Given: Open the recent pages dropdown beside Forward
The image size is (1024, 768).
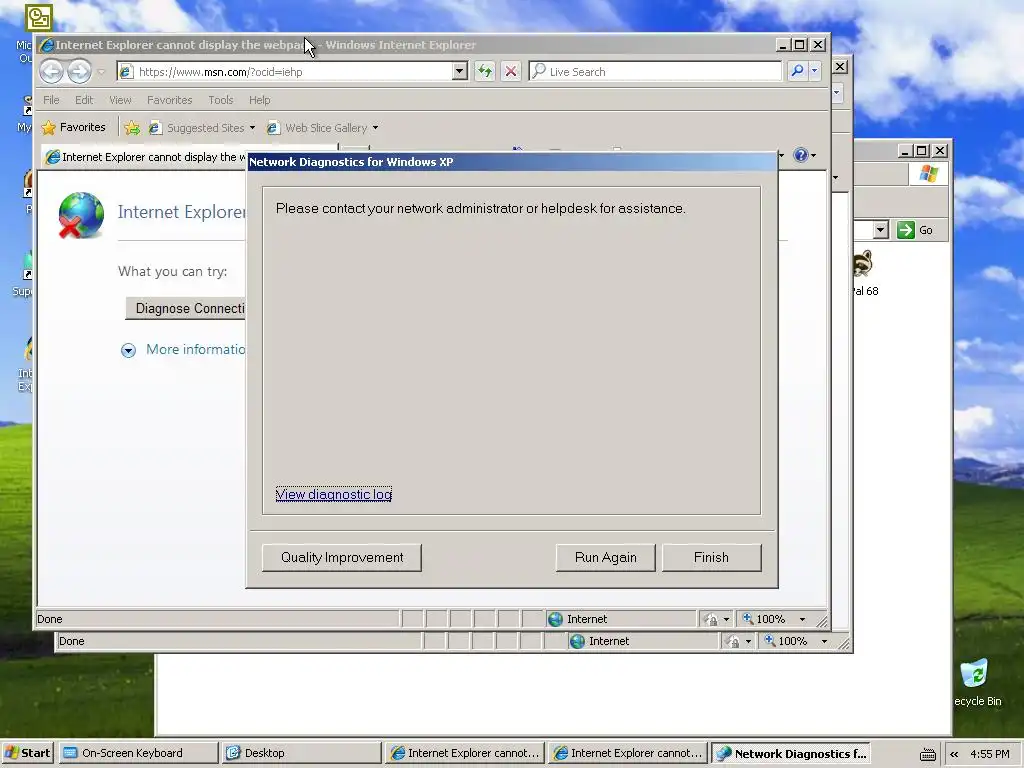Looking at the screenshot, I should pyautogui.click(x=101, y=72).
